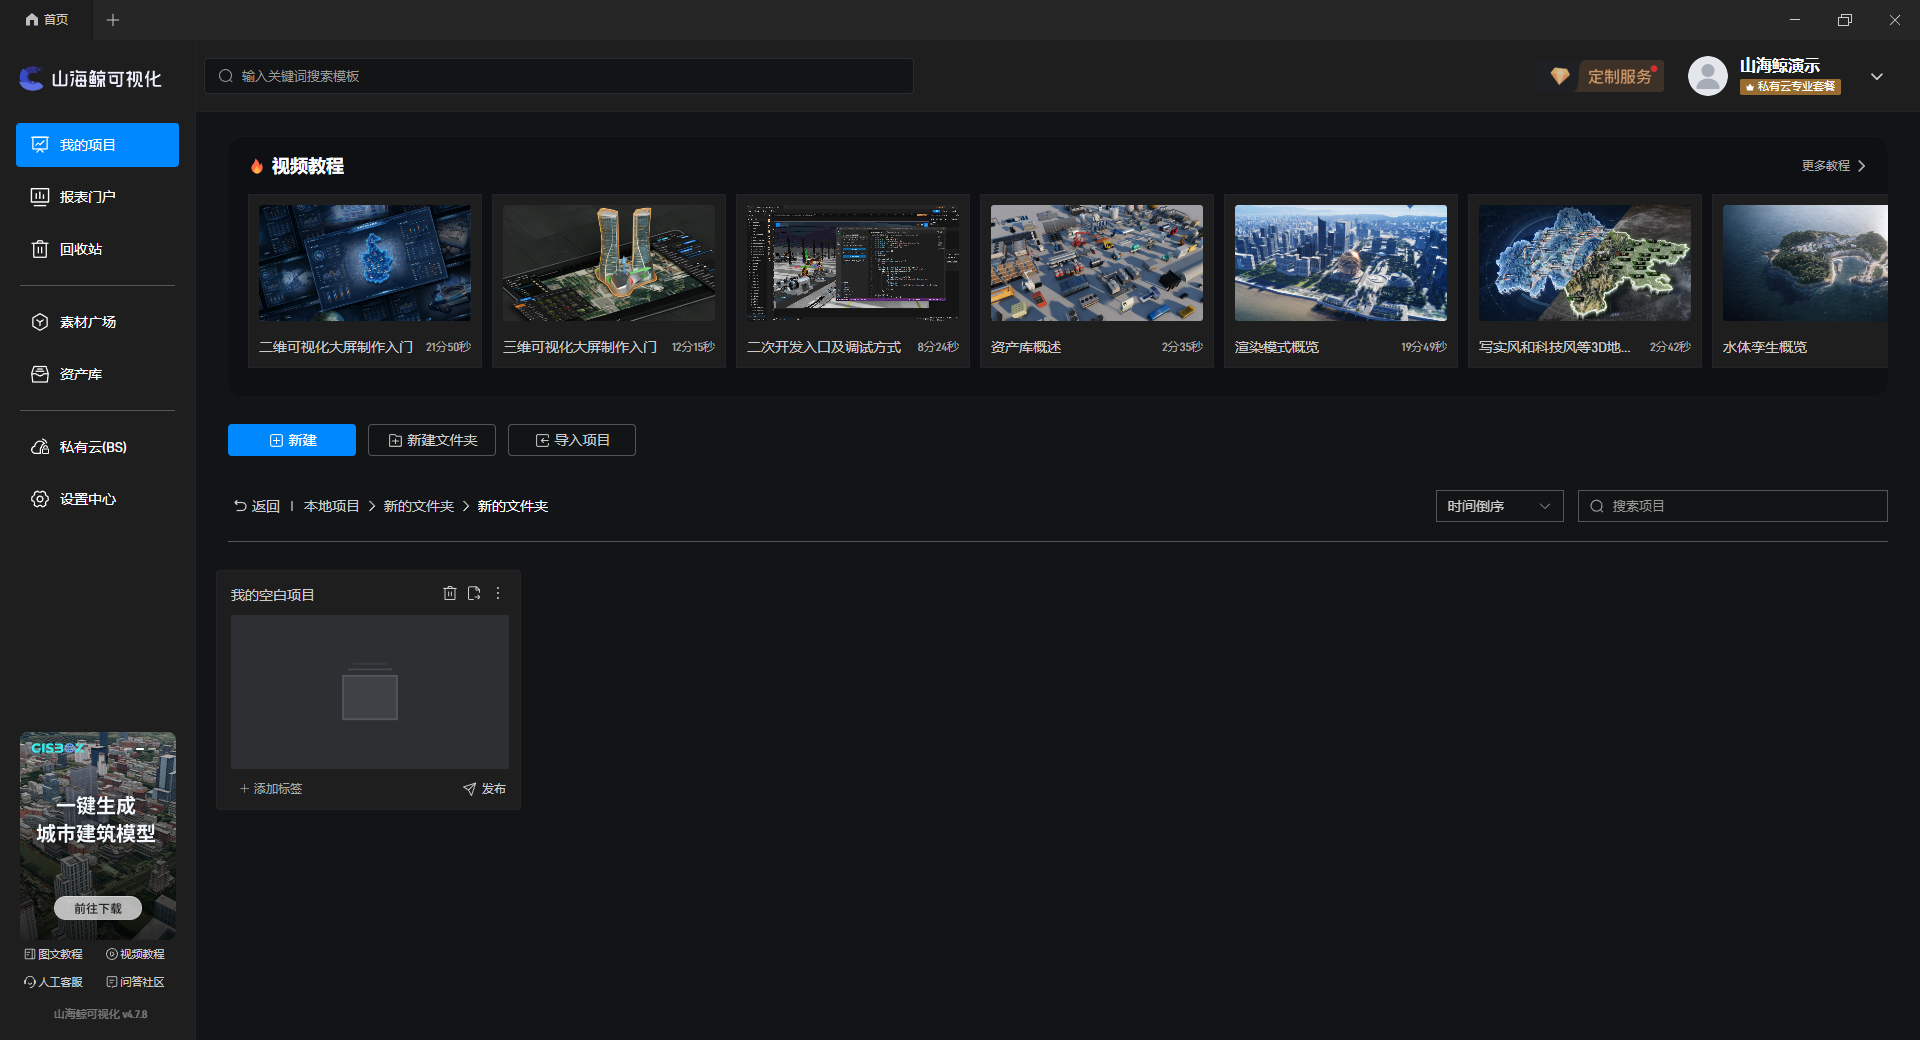Click 添加标签 on the project card
This screenshot has height=1040, width=1920.
point(271,789)
